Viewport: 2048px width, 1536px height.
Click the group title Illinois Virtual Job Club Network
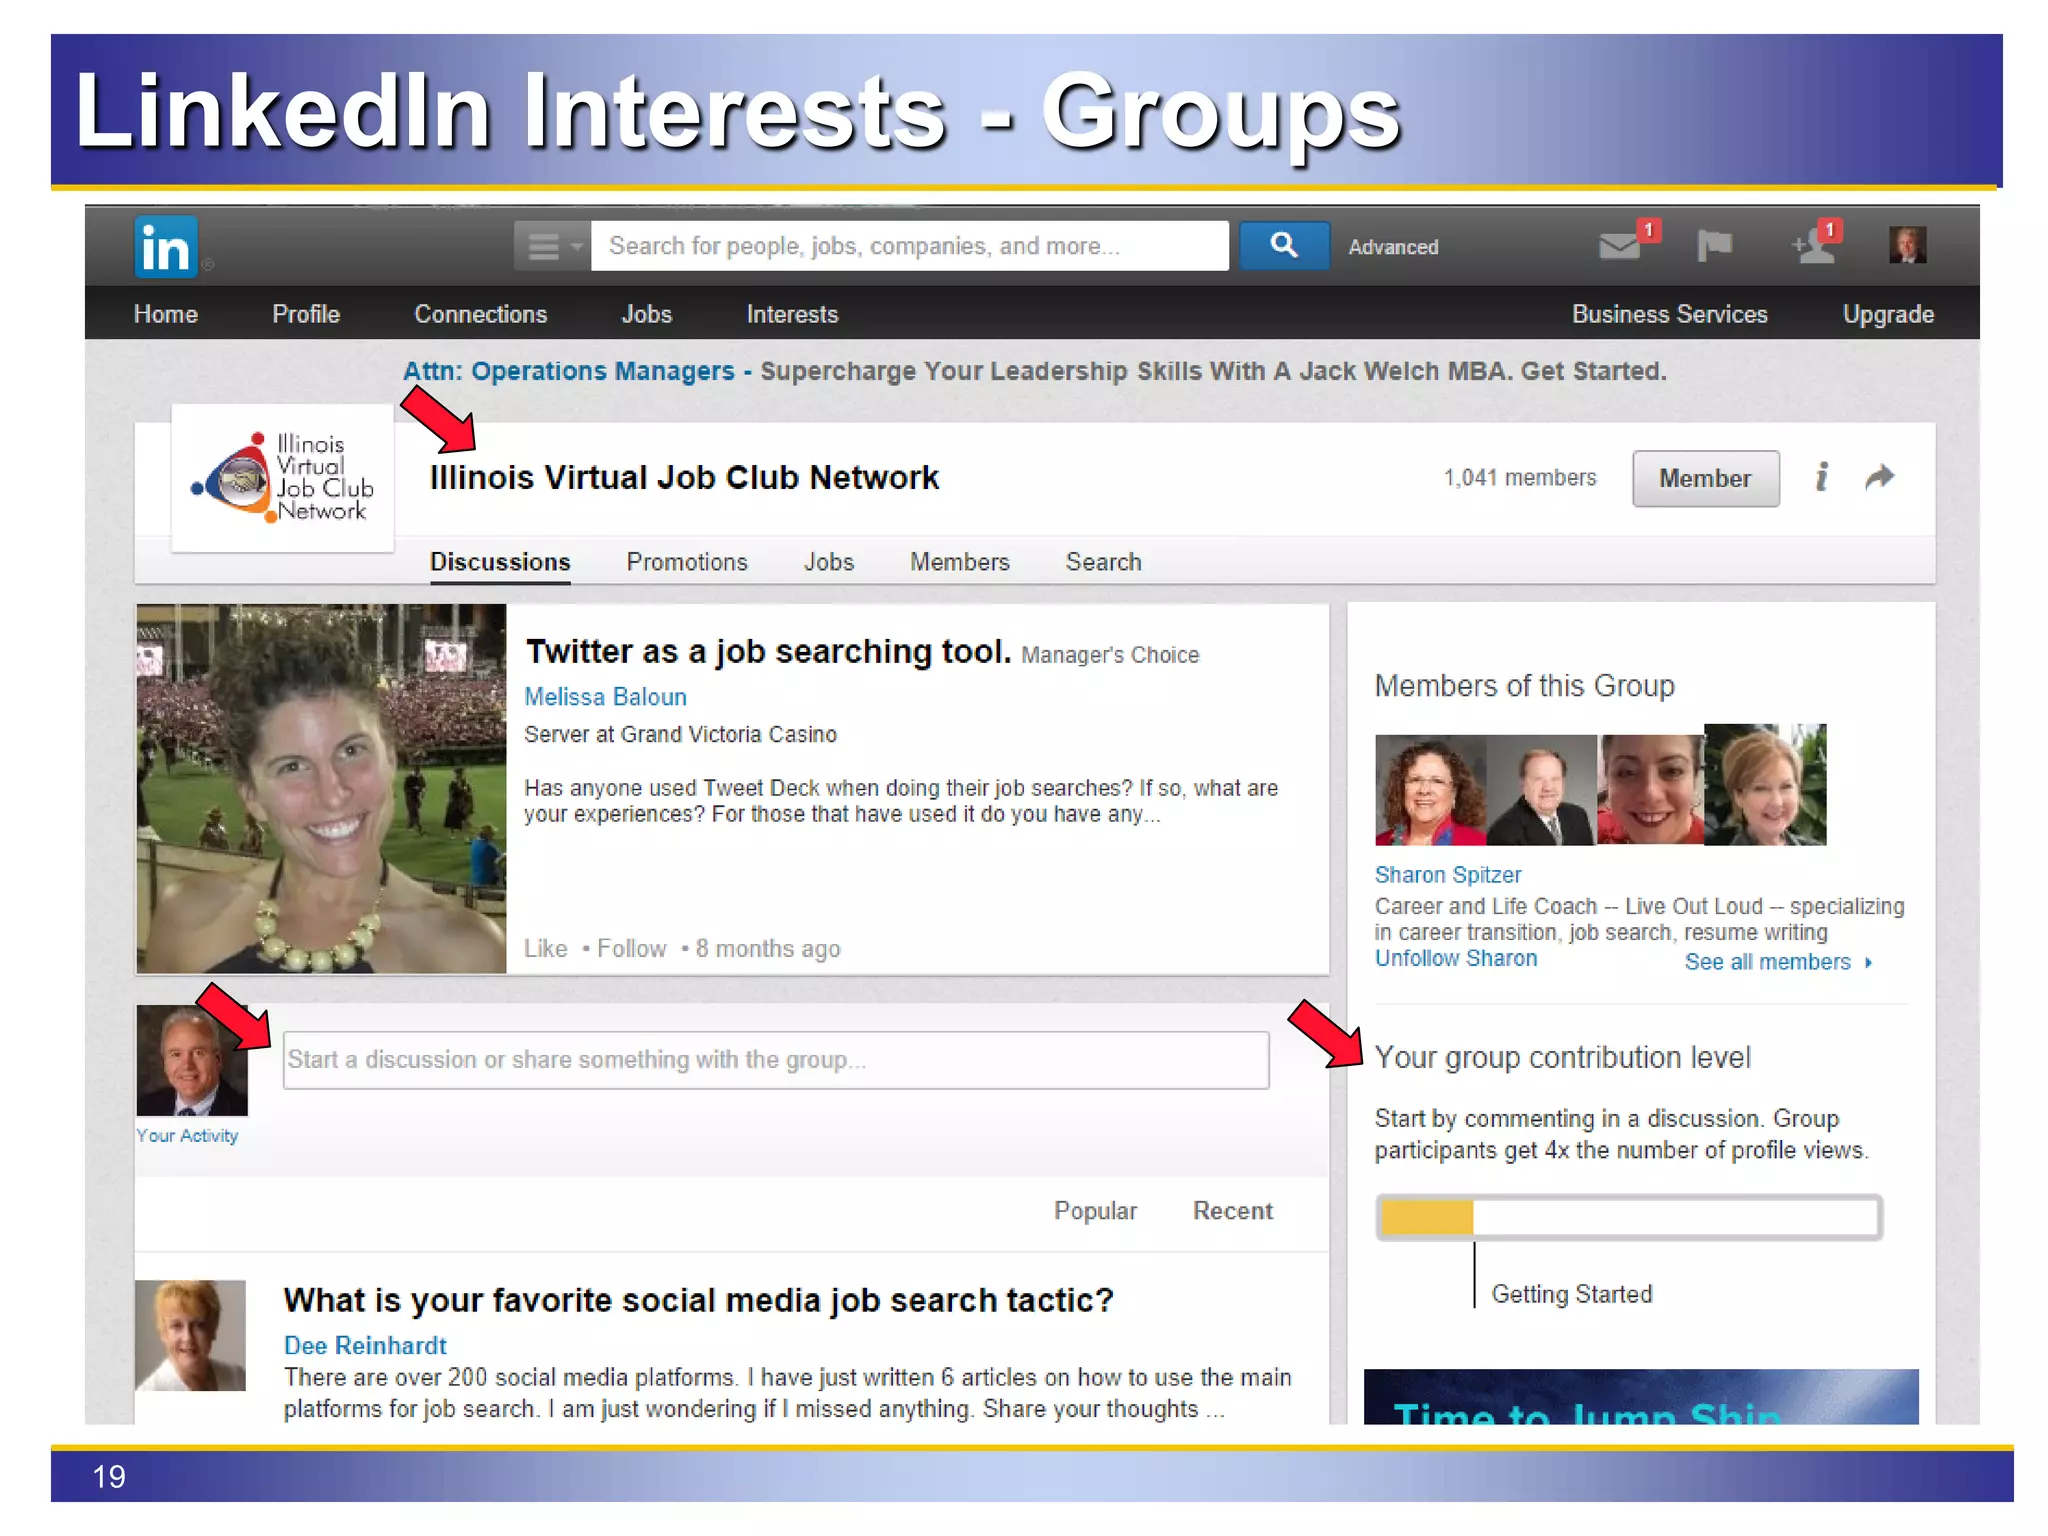pyautogui.click(x=684, y=478)
